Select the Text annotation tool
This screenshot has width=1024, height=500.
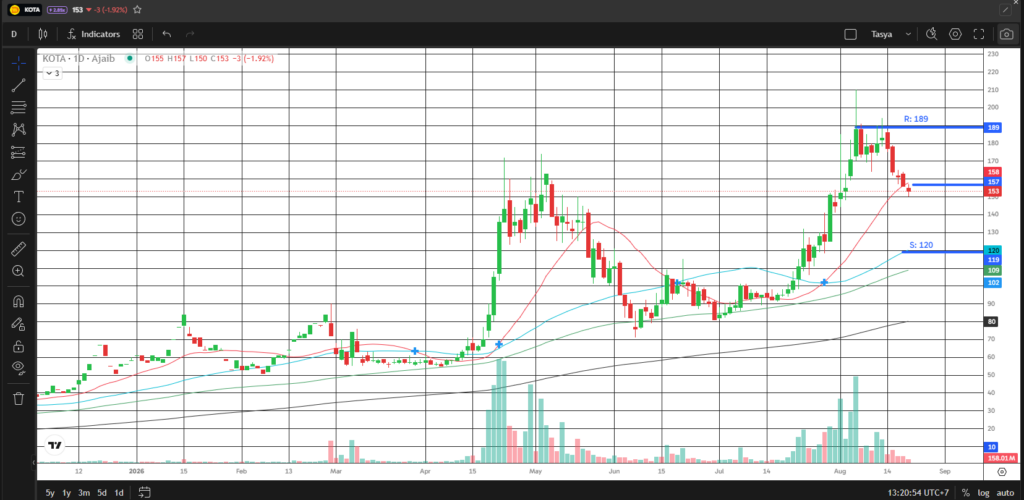(x=18, y=196)
